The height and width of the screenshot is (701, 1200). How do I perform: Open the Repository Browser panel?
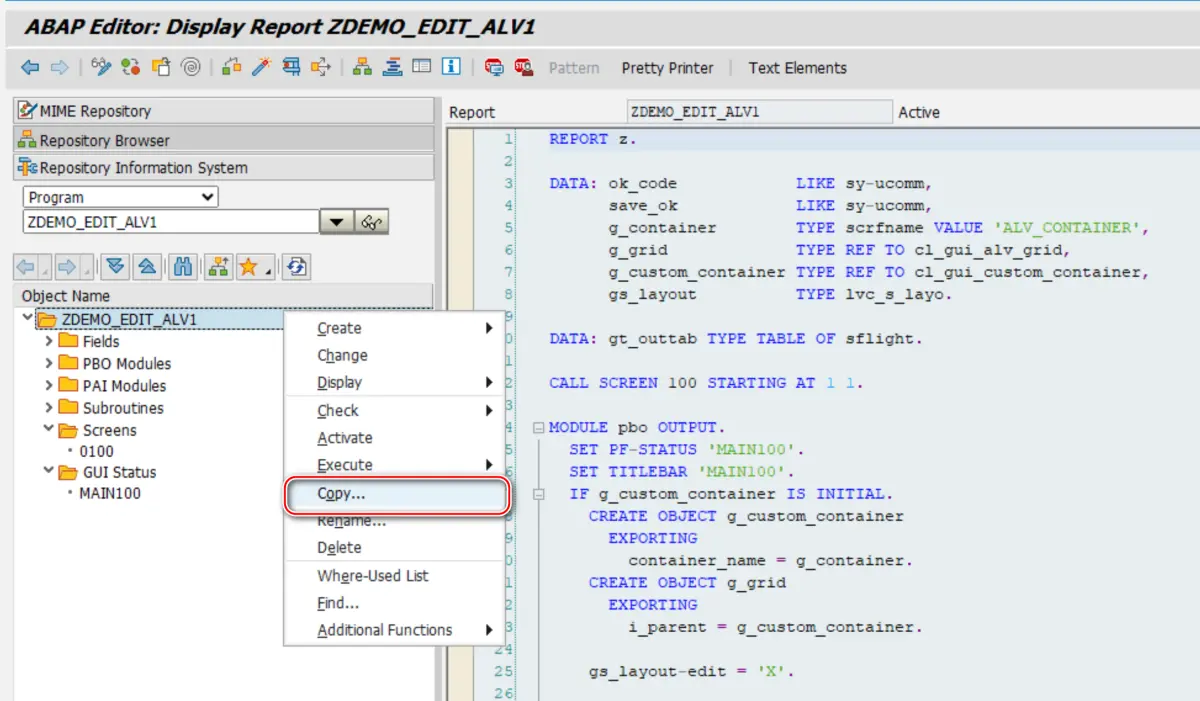(224, 140)
